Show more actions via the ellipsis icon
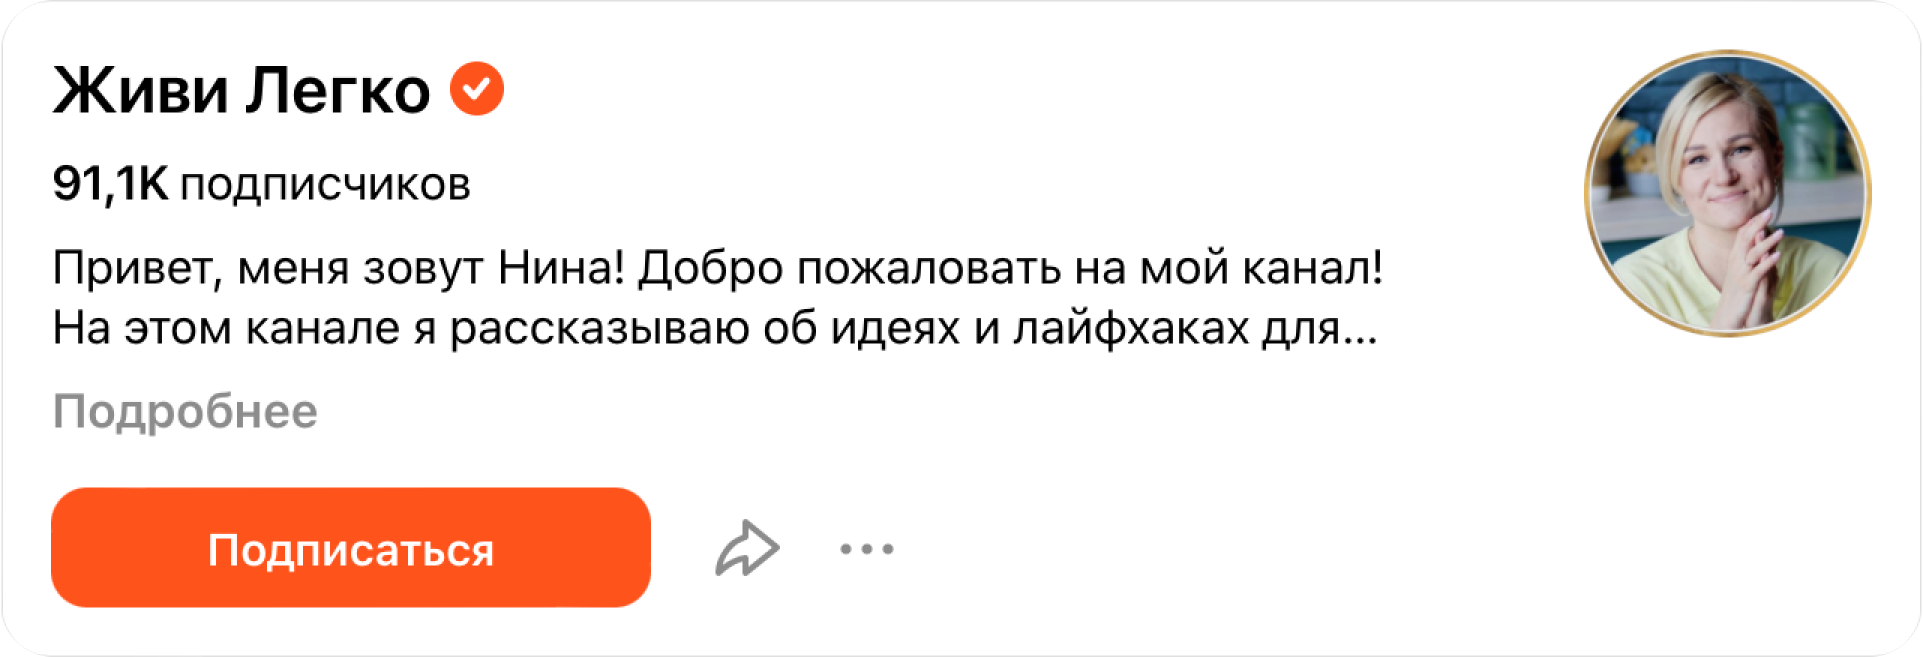Screen dimensions: 1923x657 tap(867, 548)
